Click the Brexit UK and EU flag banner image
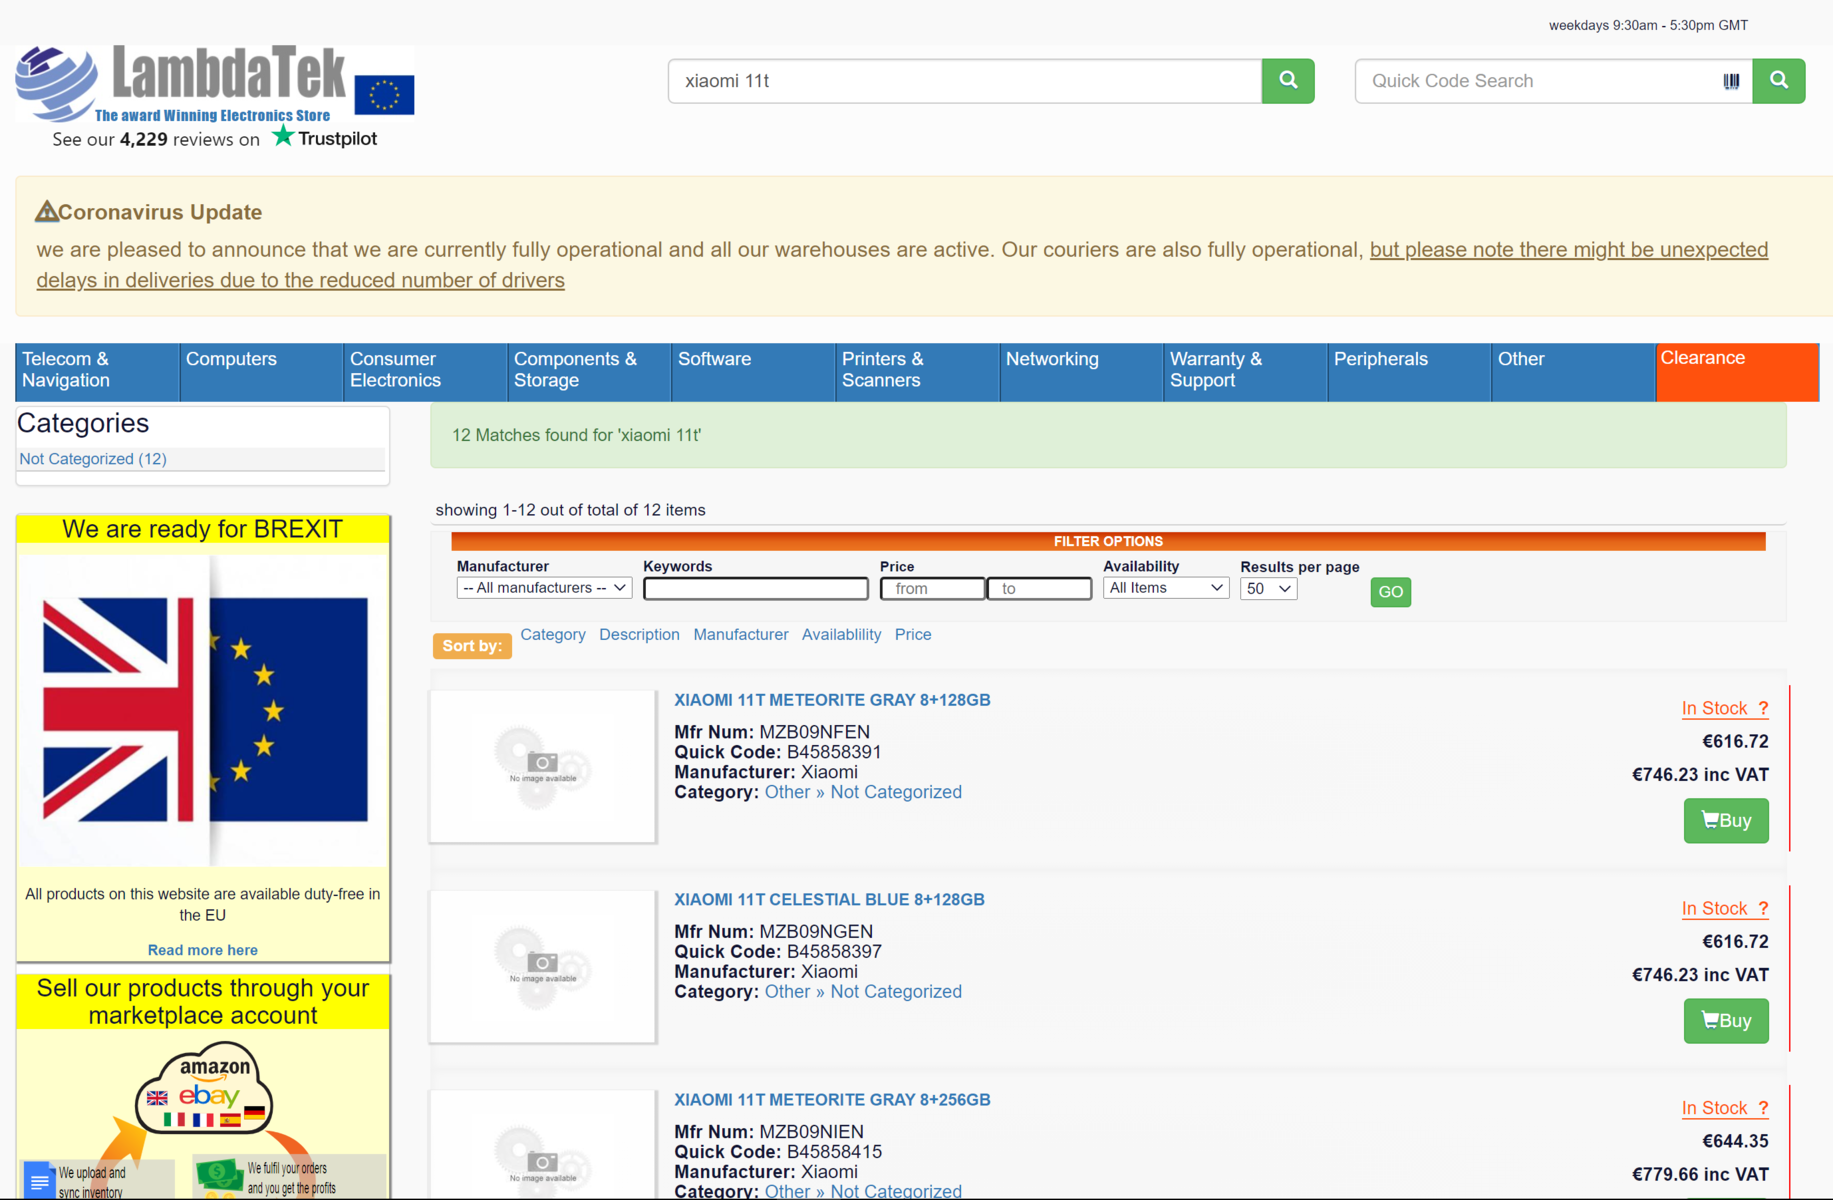The height and width of the screenshot is (1200, 1833). (x=203, y=710)
